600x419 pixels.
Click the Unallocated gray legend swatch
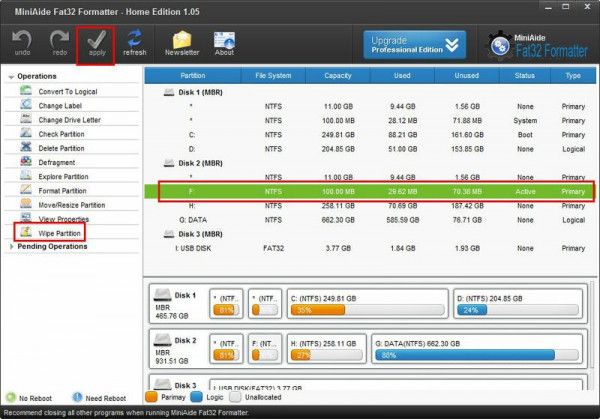235,397
